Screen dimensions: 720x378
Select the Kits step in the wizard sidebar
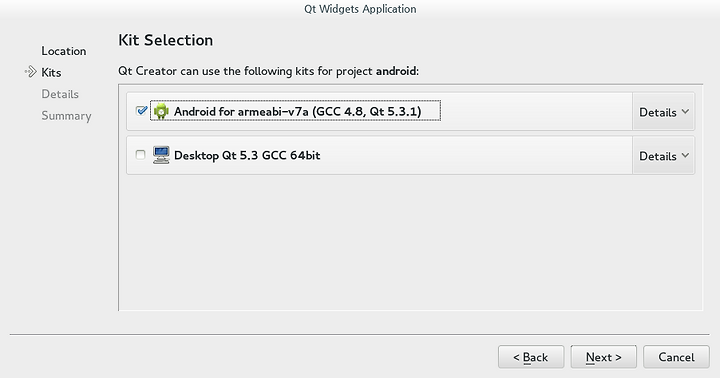51,73
